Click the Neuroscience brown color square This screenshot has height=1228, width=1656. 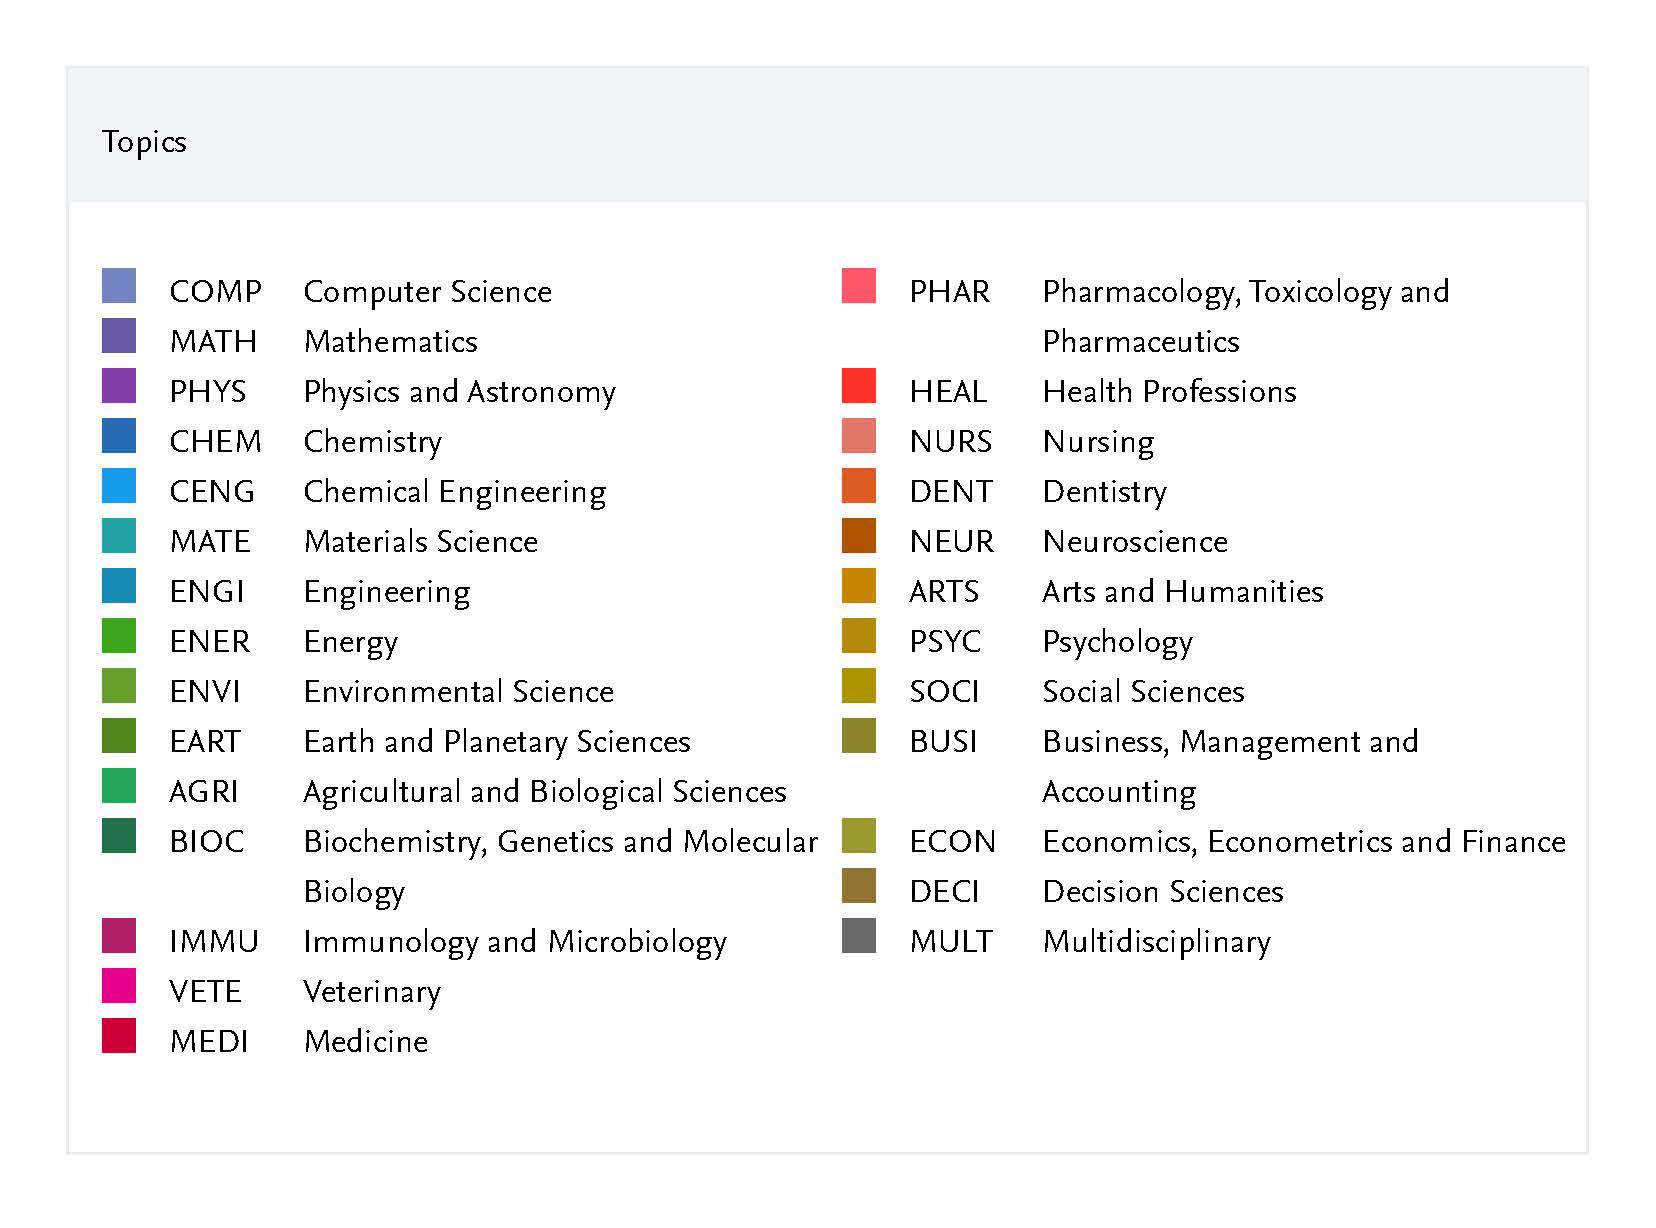point(859,536)
